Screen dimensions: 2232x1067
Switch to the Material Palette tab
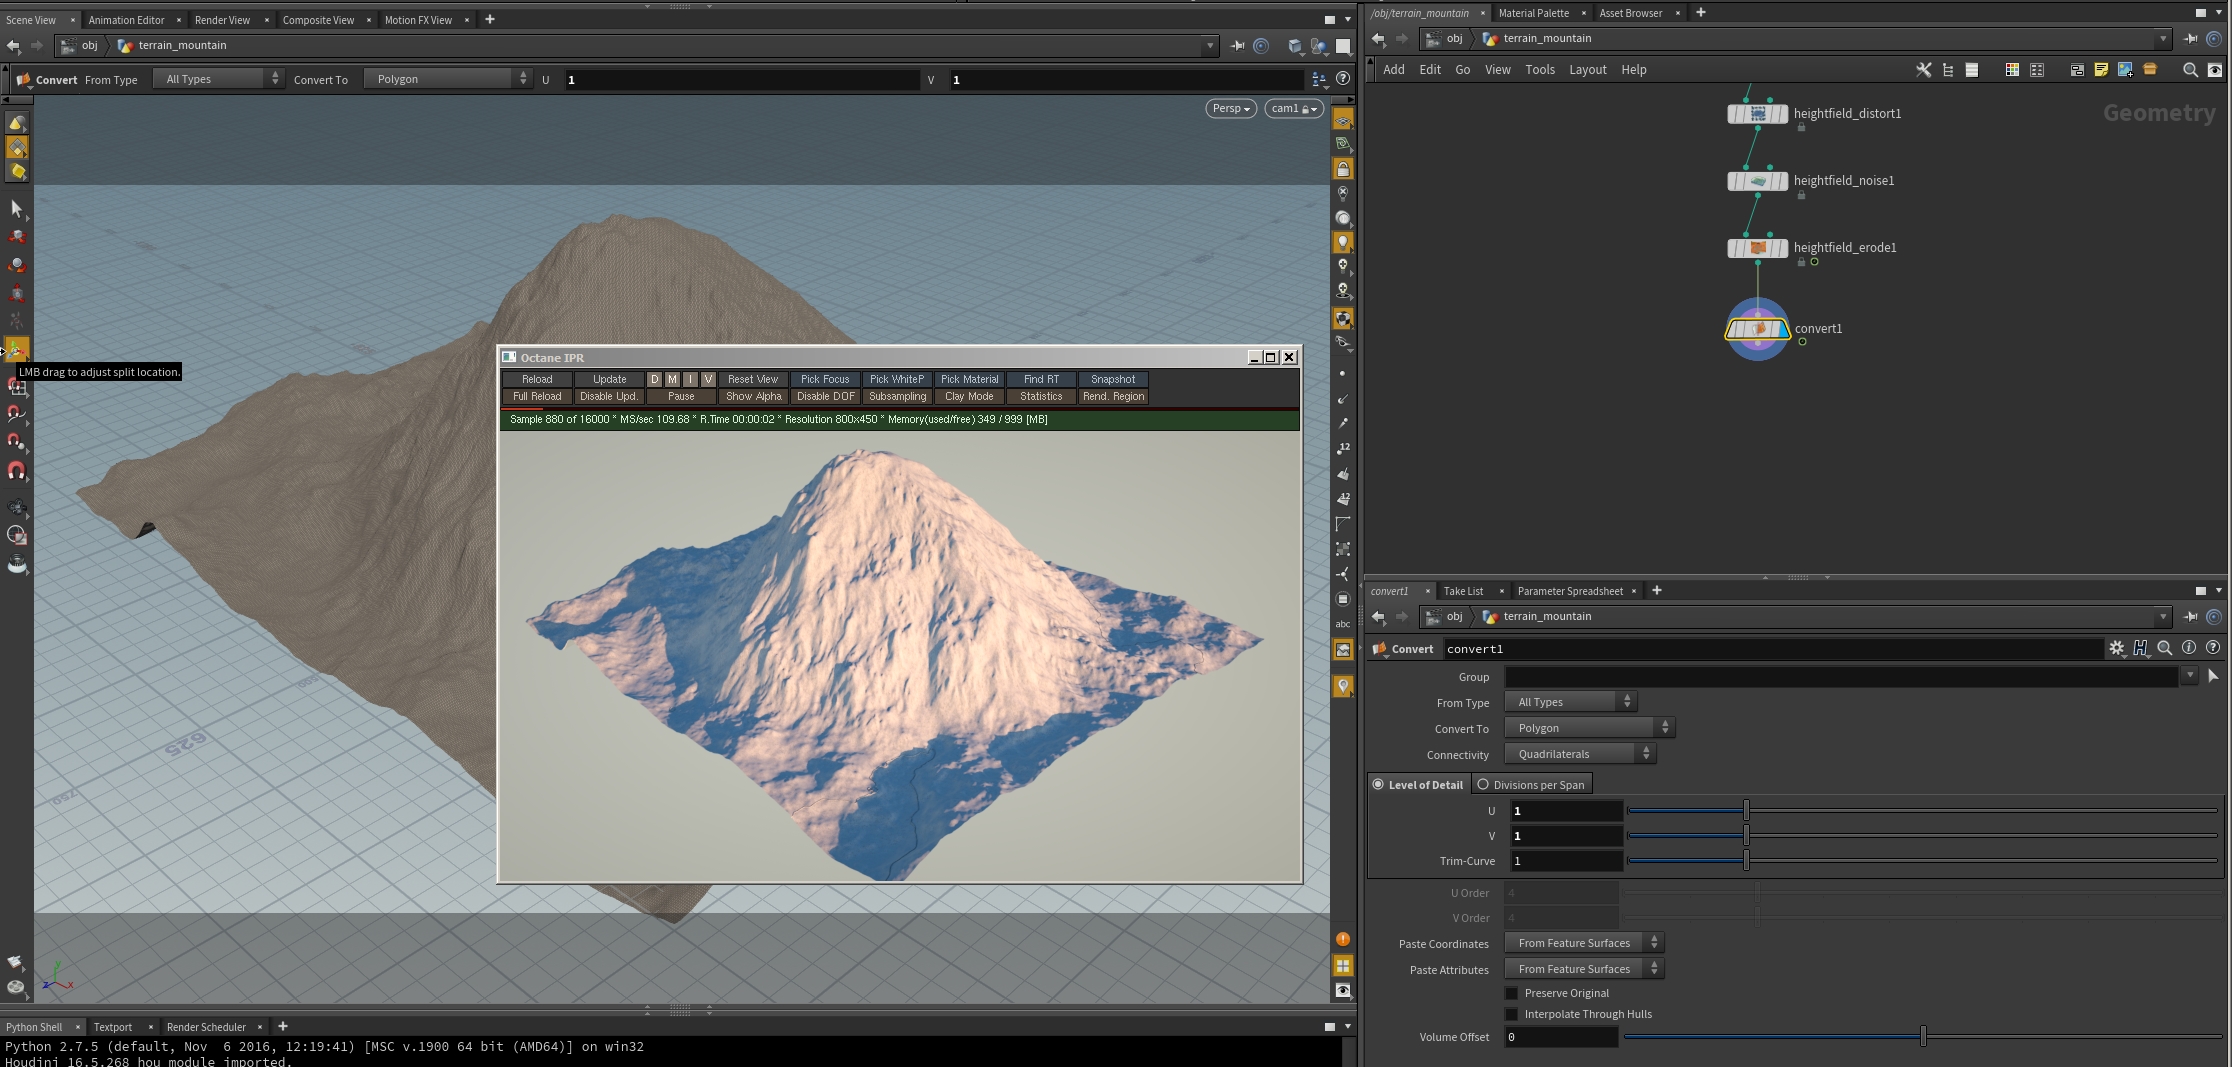click(1533, 13)
